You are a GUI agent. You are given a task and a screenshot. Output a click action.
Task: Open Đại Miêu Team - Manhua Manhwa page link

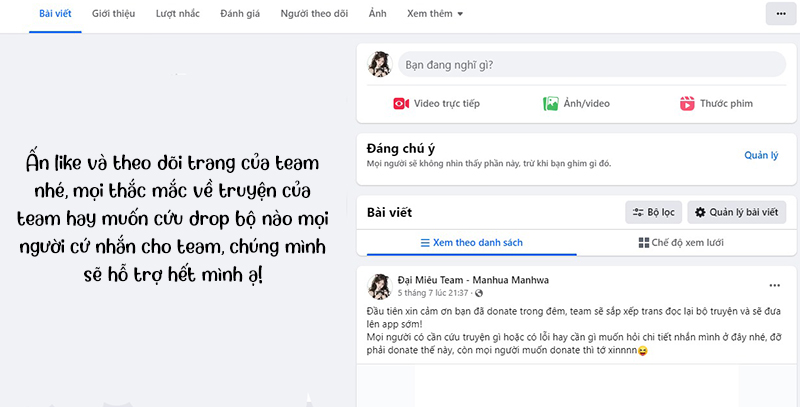[462, 279]
